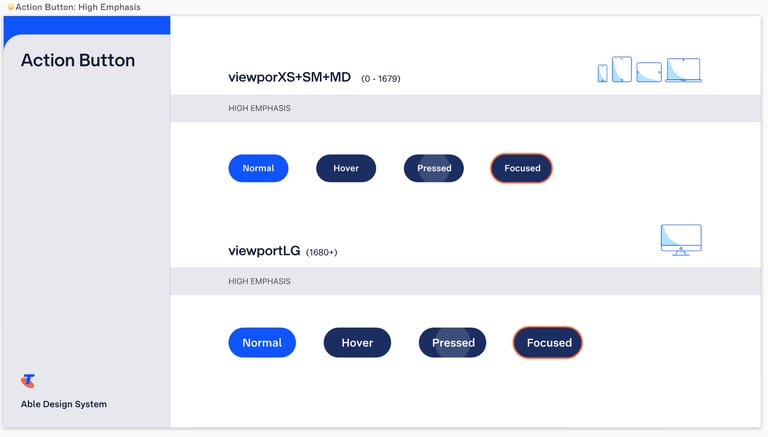Click the large Normal button under viewportLG
Image resolution: width=768 pixels, height=437 pixels.
pos(262,342)
